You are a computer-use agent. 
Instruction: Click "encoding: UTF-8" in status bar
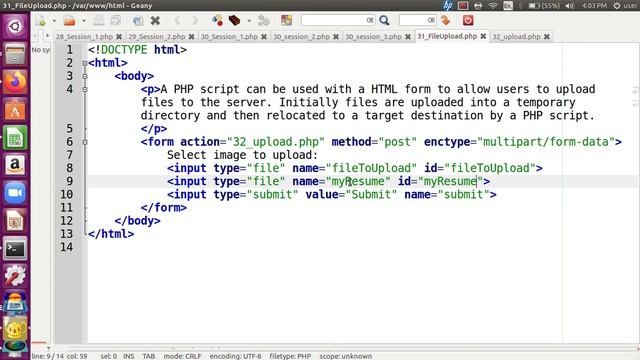[235, 356]
